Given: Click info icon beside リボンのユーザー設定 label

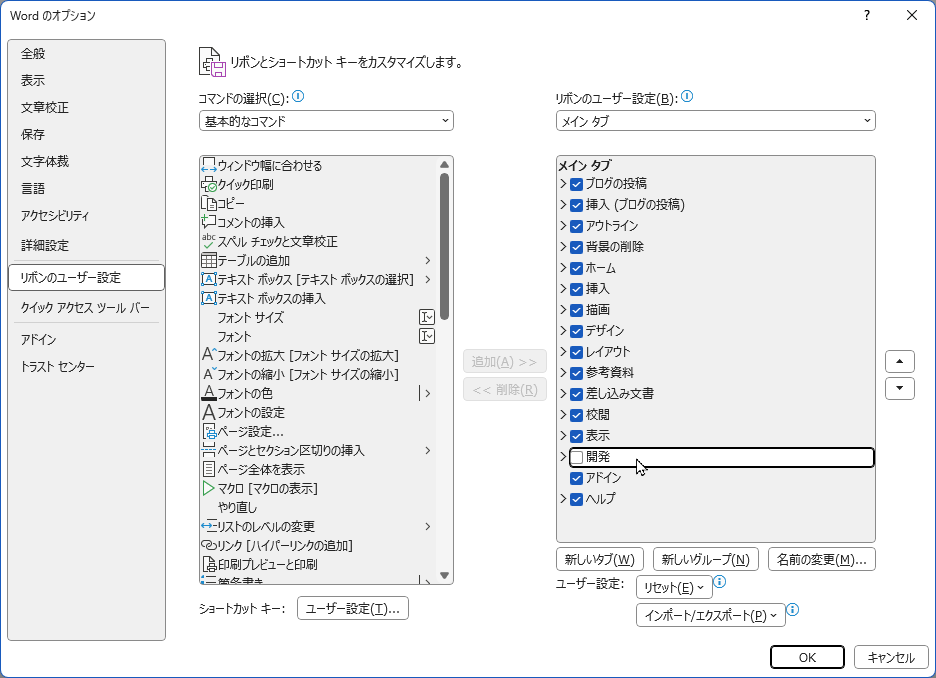Looking at the screenshot, I should tap(687, 96).
